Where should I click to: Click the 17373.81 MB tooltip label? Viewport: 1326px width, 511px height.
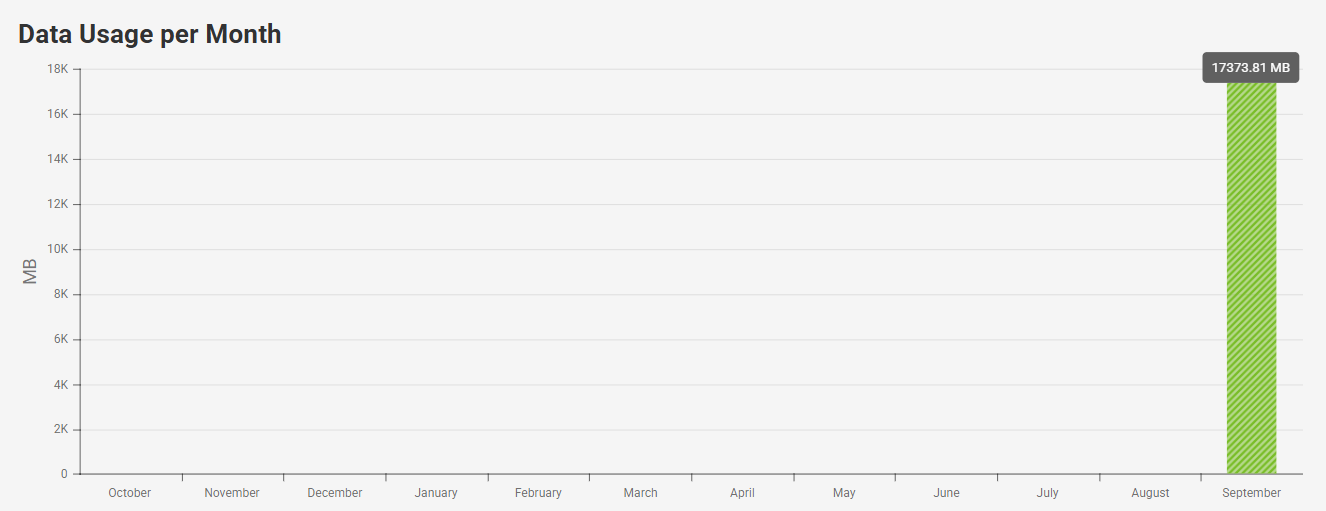[1250, 68]
